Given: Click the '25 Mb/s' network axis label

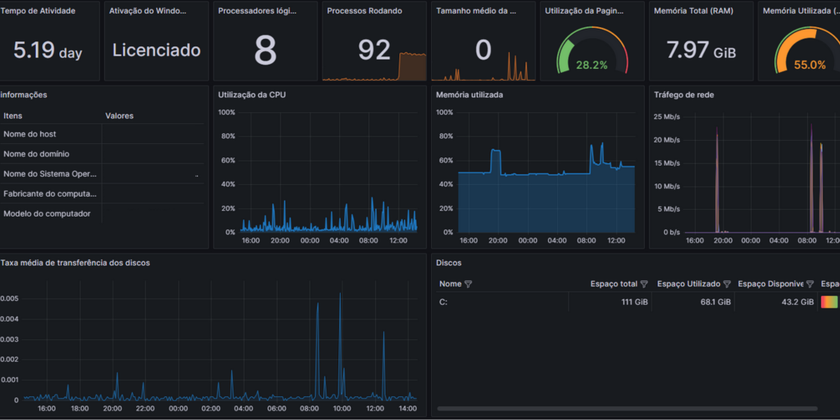Looking at the screenshot, I should [667, 117].
